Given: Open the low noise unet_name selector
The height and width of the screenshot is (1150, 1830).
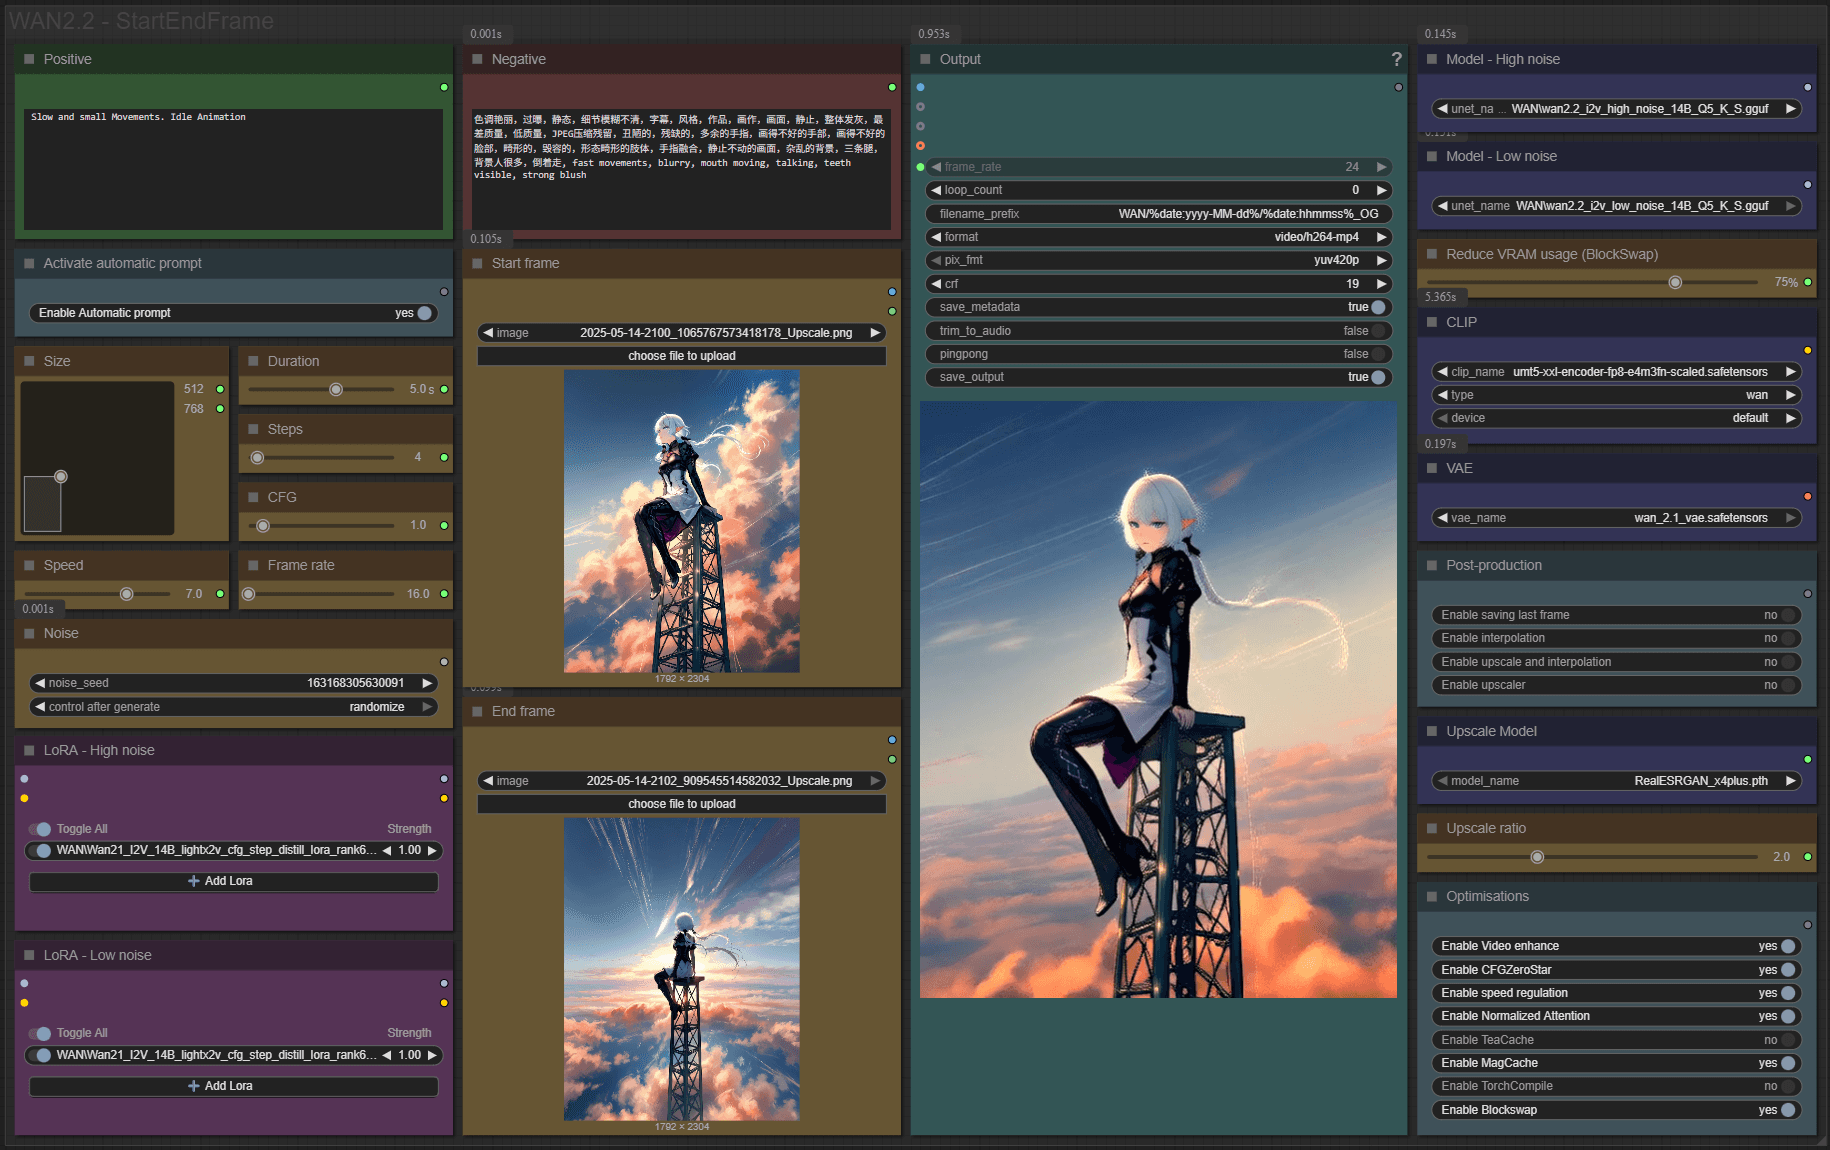Looking at the screenshot, I should tap(1616, 206).
